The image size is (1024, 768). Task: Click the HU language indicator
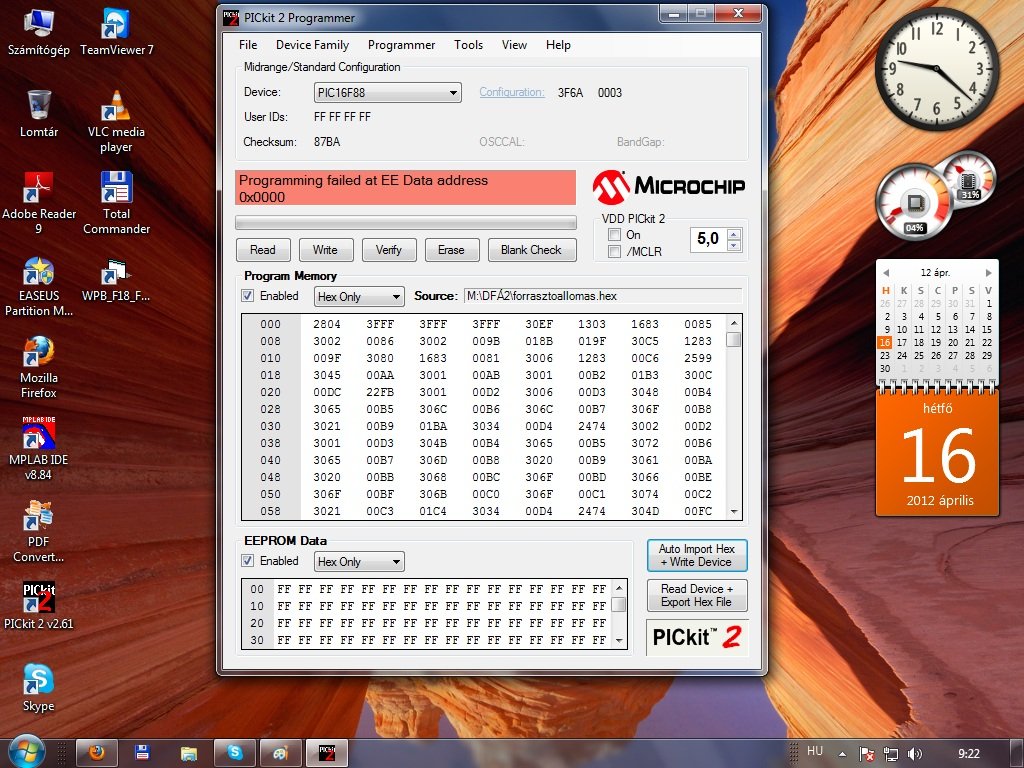815,751
